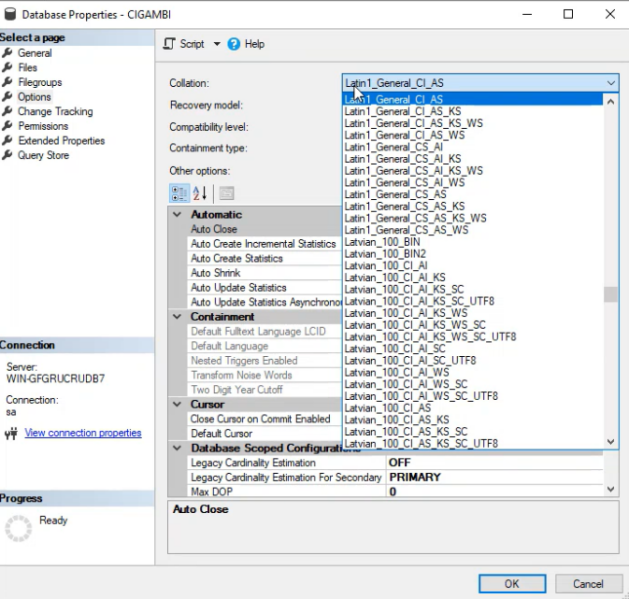Image resolution: width=629 pixels, height=599 pixels.
Task: Click the Cancel button
Action: click(588, 584)
